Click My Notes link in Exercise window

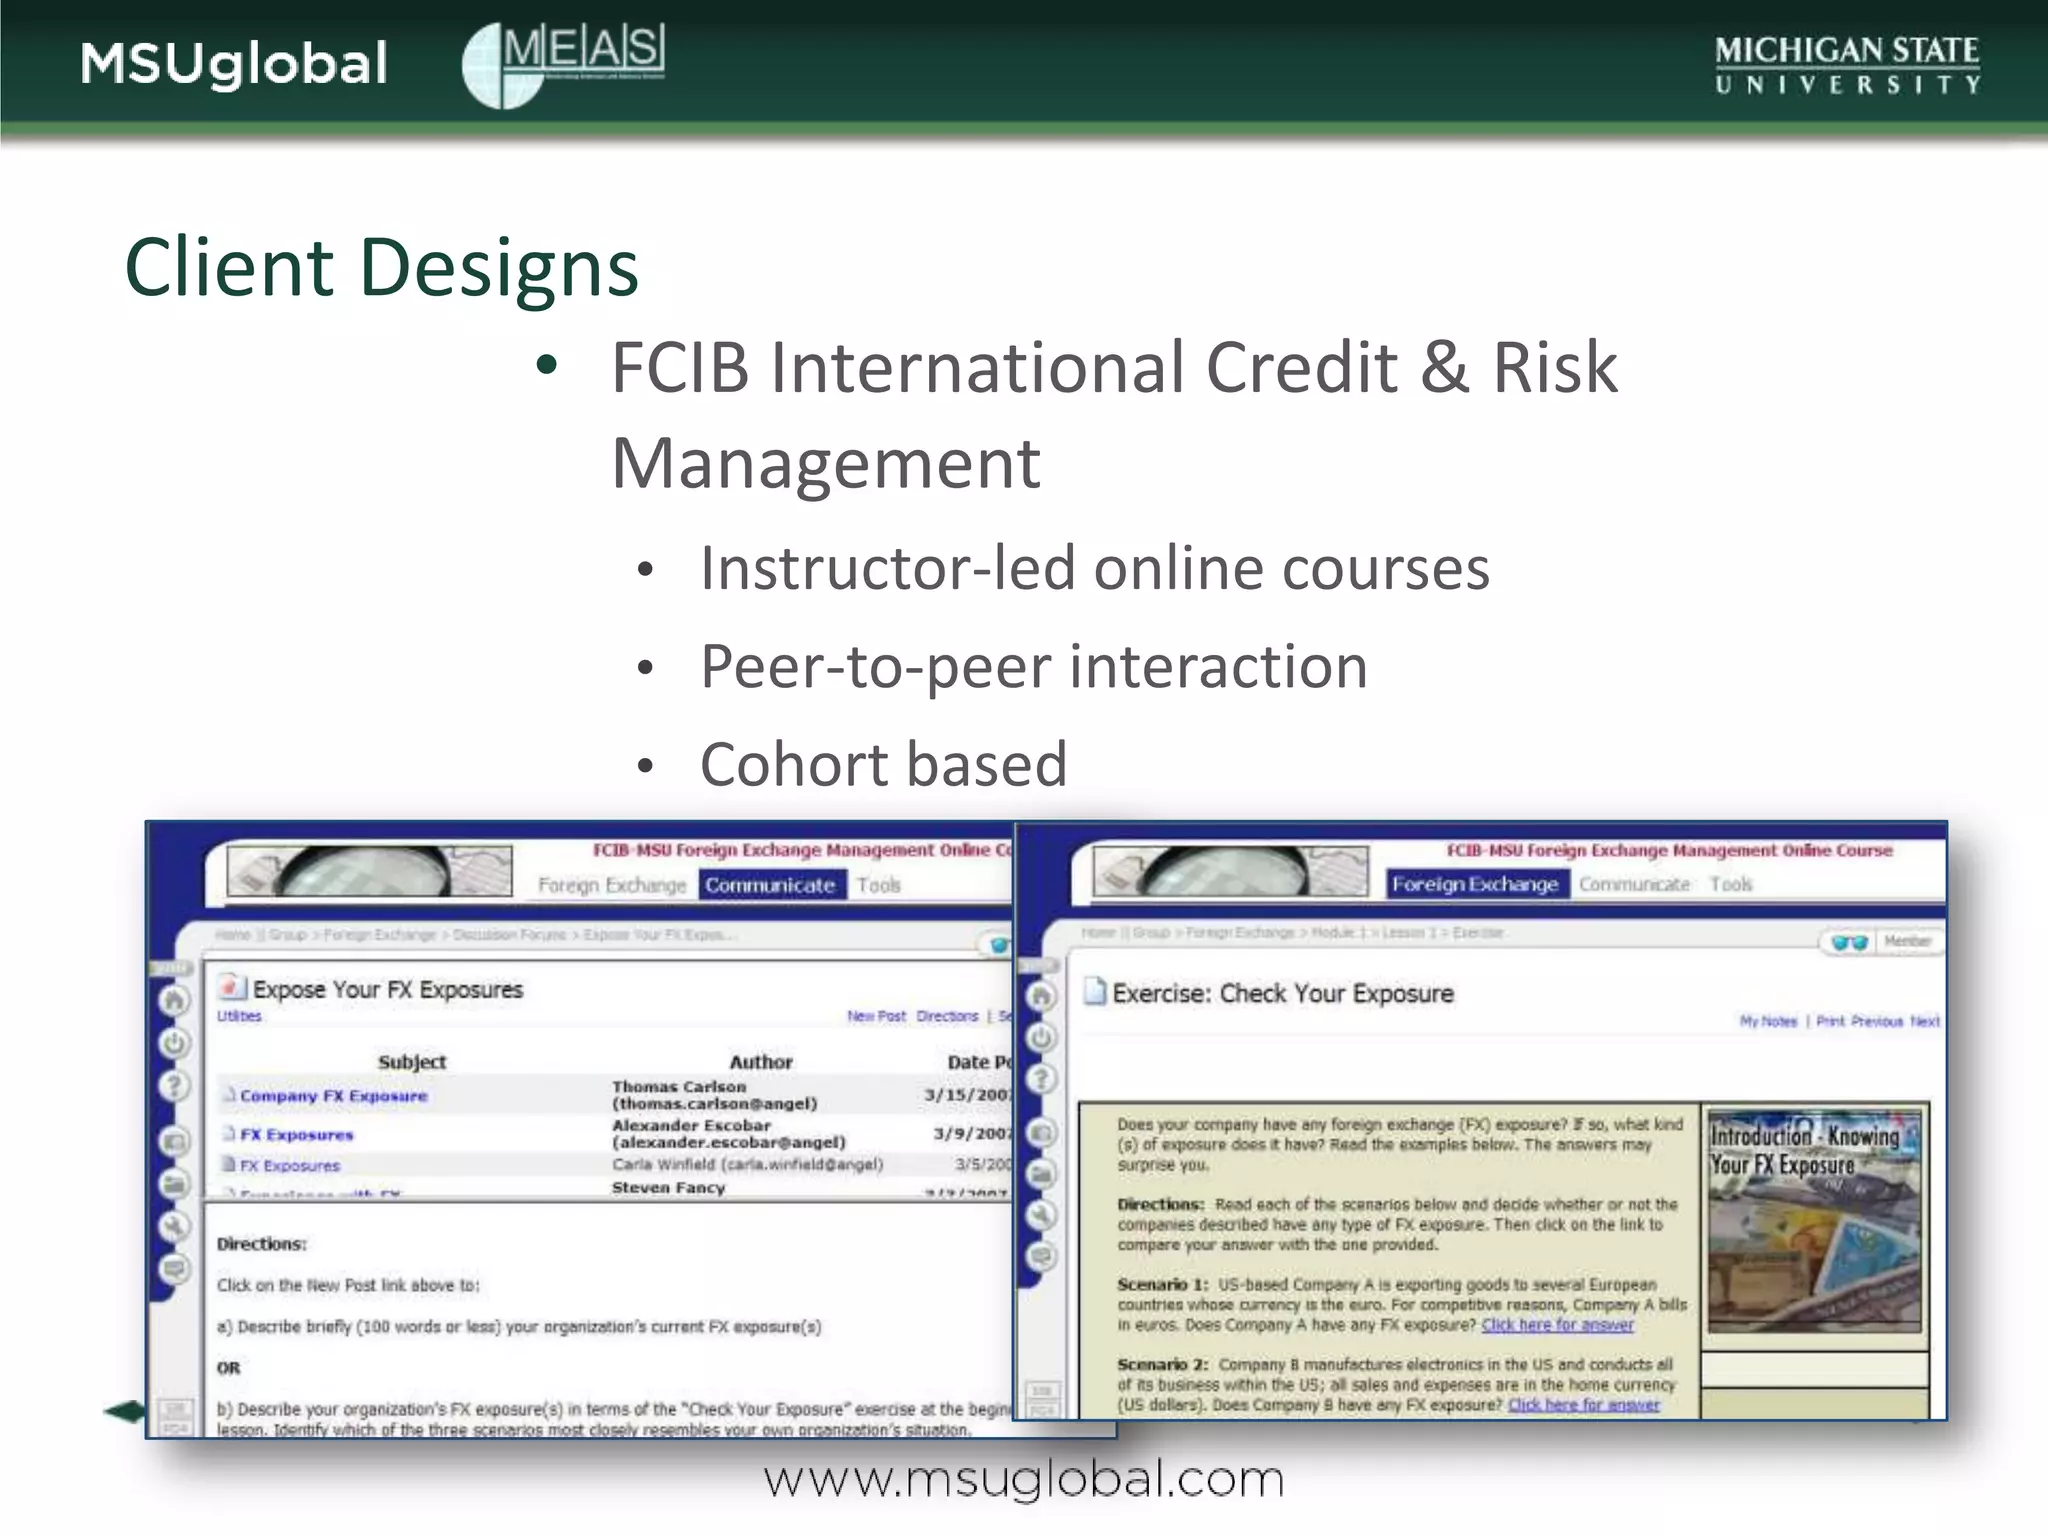pyautogui.click(x=1768, y=1021)
